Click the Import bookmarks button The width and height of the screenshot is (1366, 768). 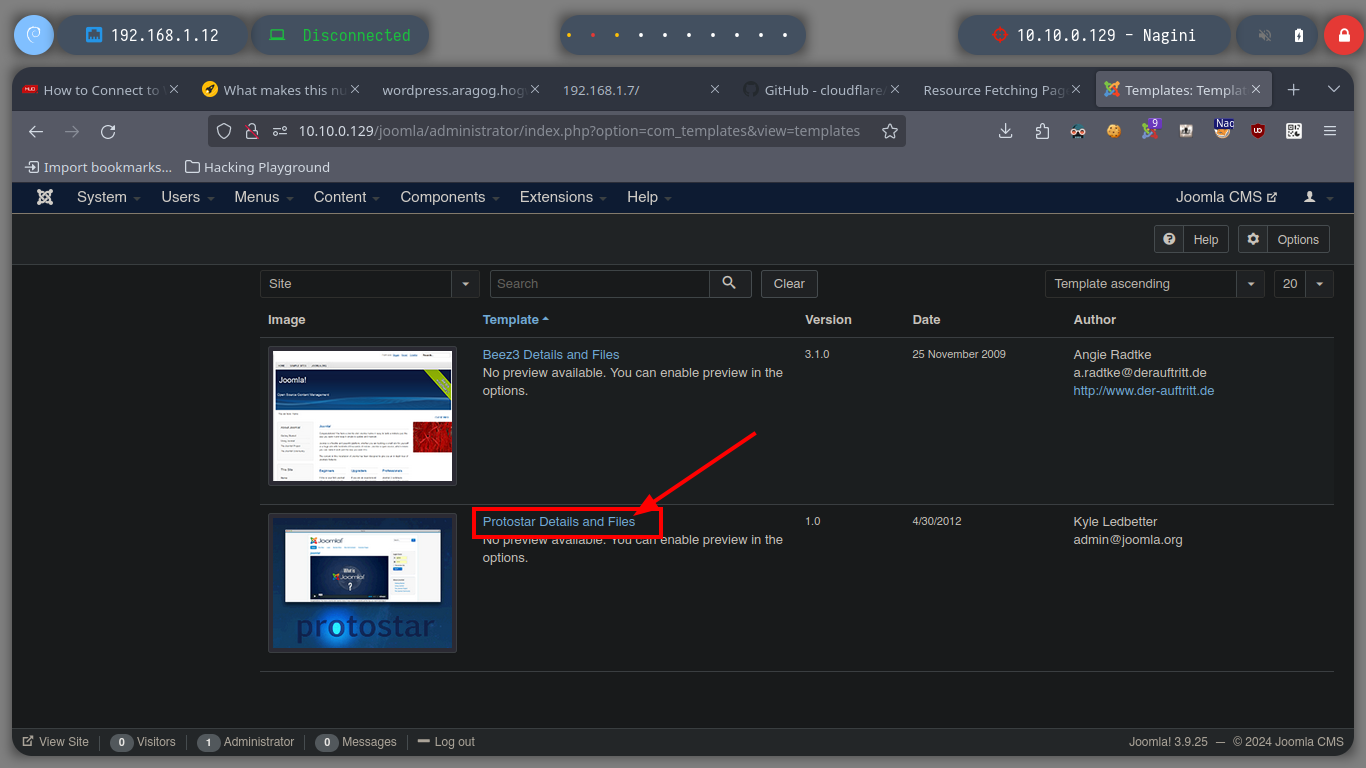click(x=98, y=167)
